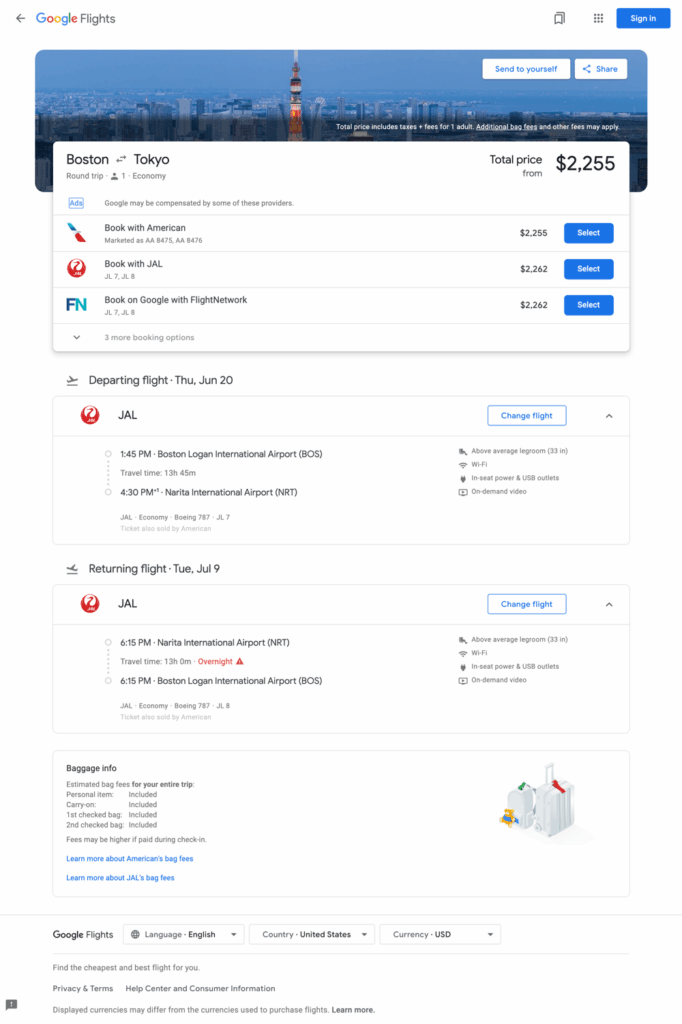Click the Sign in button

[643, 18]
